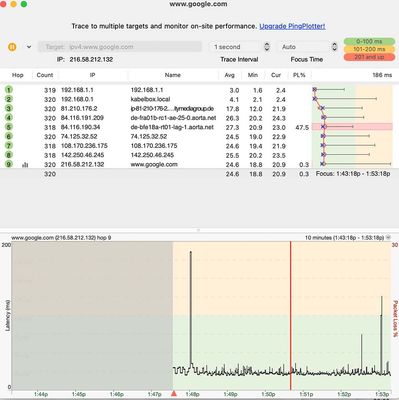Click the red 201 and up legend swatch
The width and height of the screenshot is (399, 400).
(x=369, y=57)
